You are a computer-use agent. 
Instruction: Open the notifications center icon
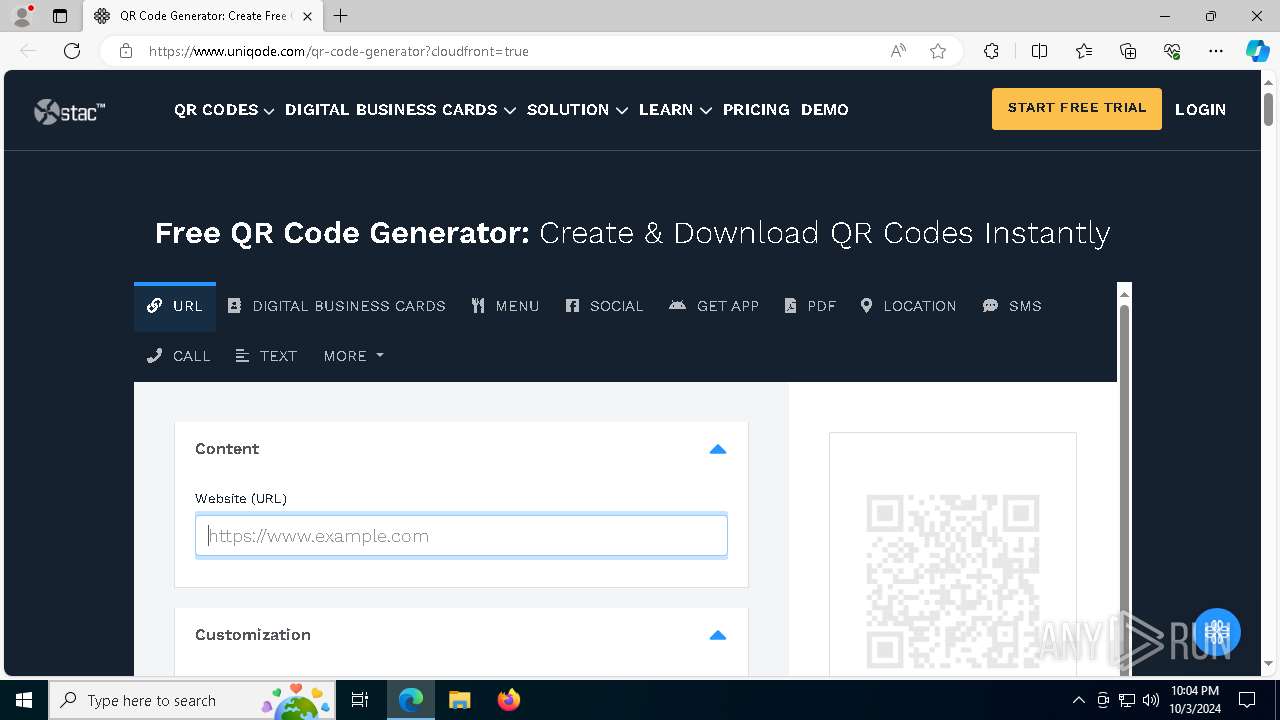[x=1247, y=700]
